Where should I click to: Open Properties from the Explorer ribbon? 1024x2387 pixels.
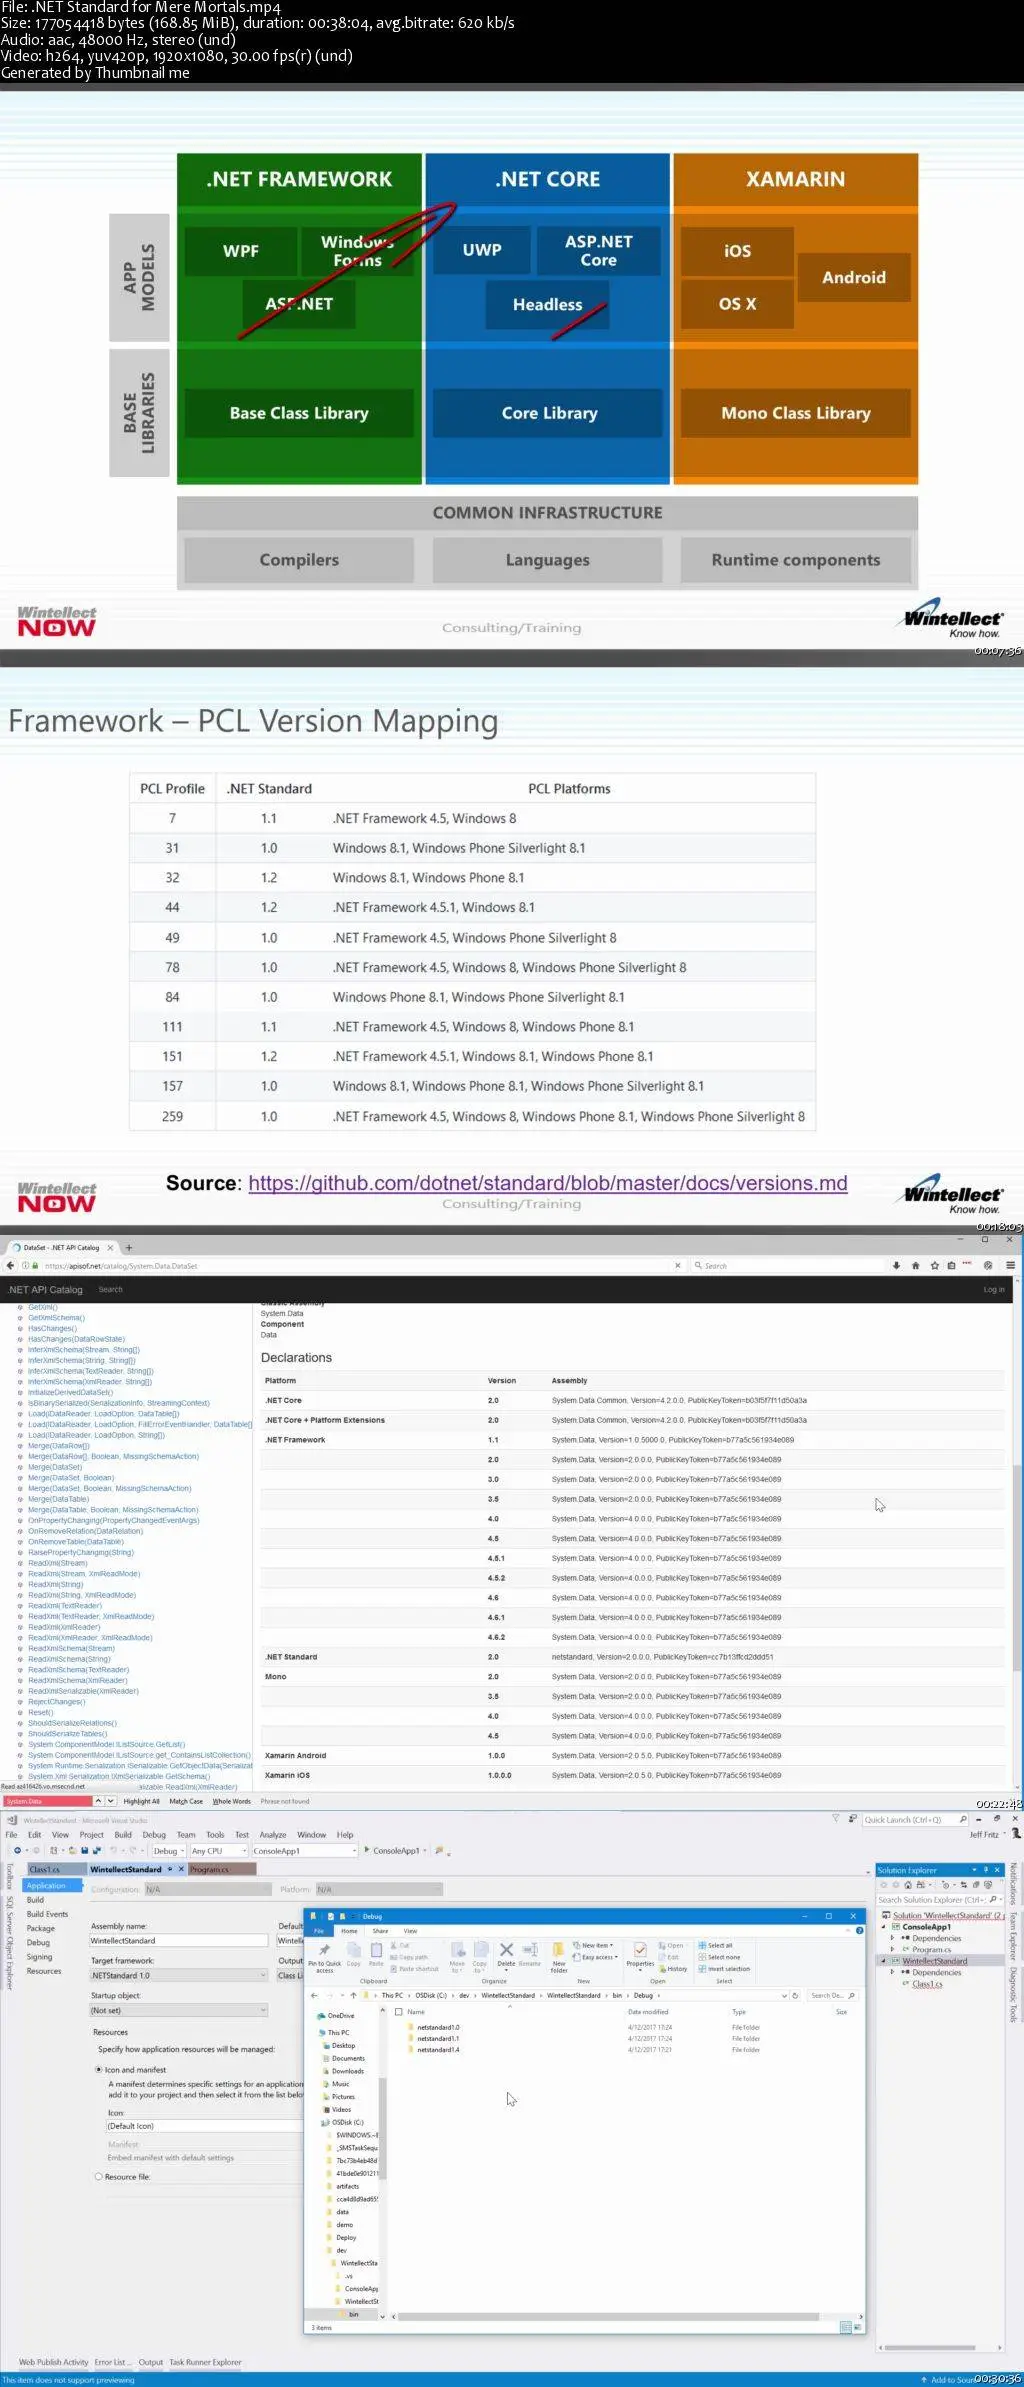click(640, 1955)
